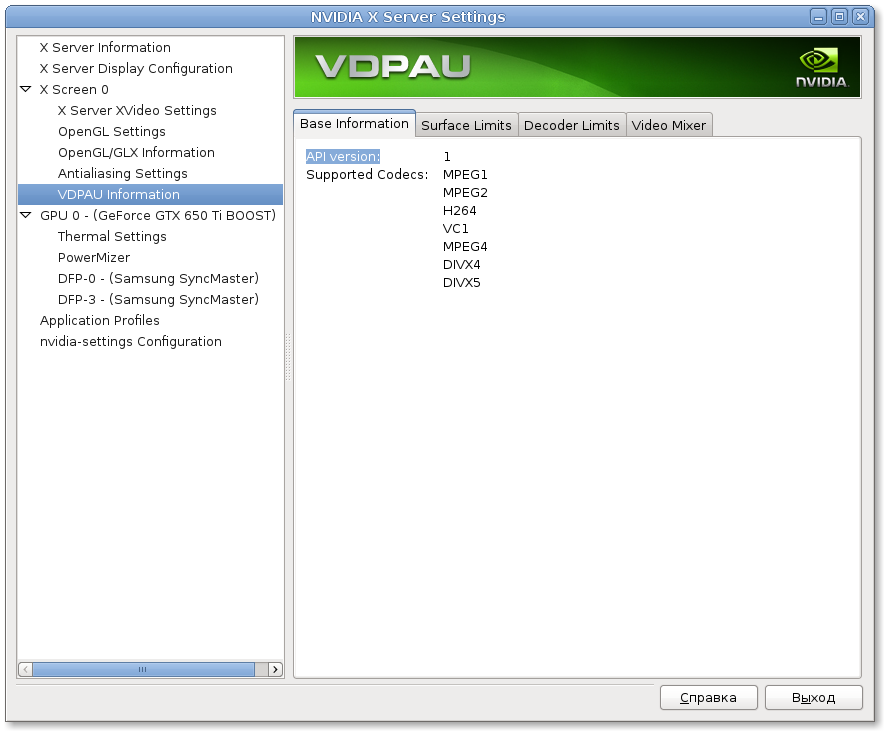
Task: Click the DIVX5 codec entry
Action: point(462,282)
